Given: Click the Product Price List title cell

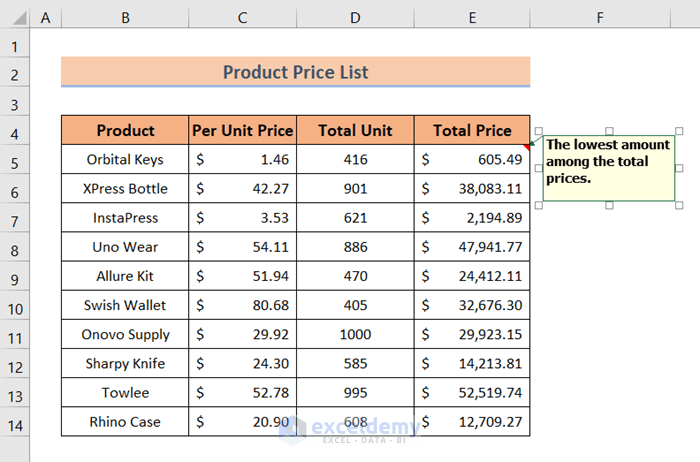Looking at the screenshot, I should coord(295,72).
